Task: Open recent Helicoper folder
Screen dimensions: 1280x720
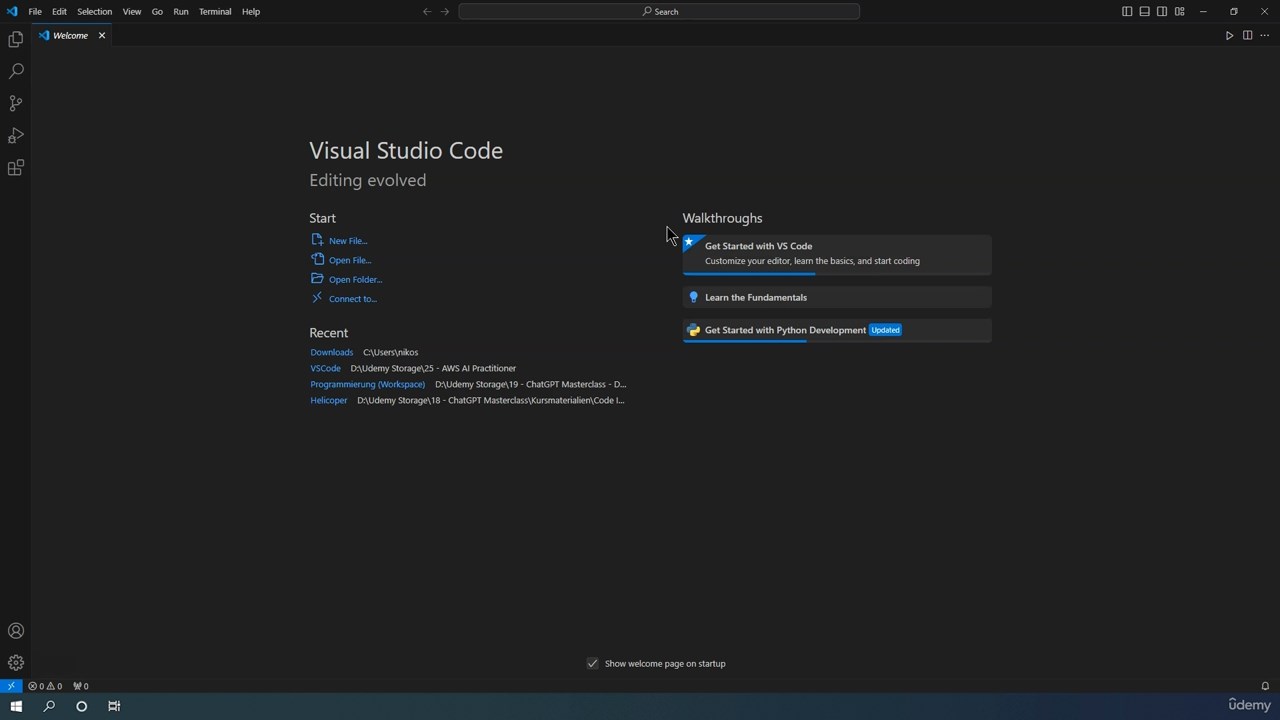Action: [x=328, y=401]
